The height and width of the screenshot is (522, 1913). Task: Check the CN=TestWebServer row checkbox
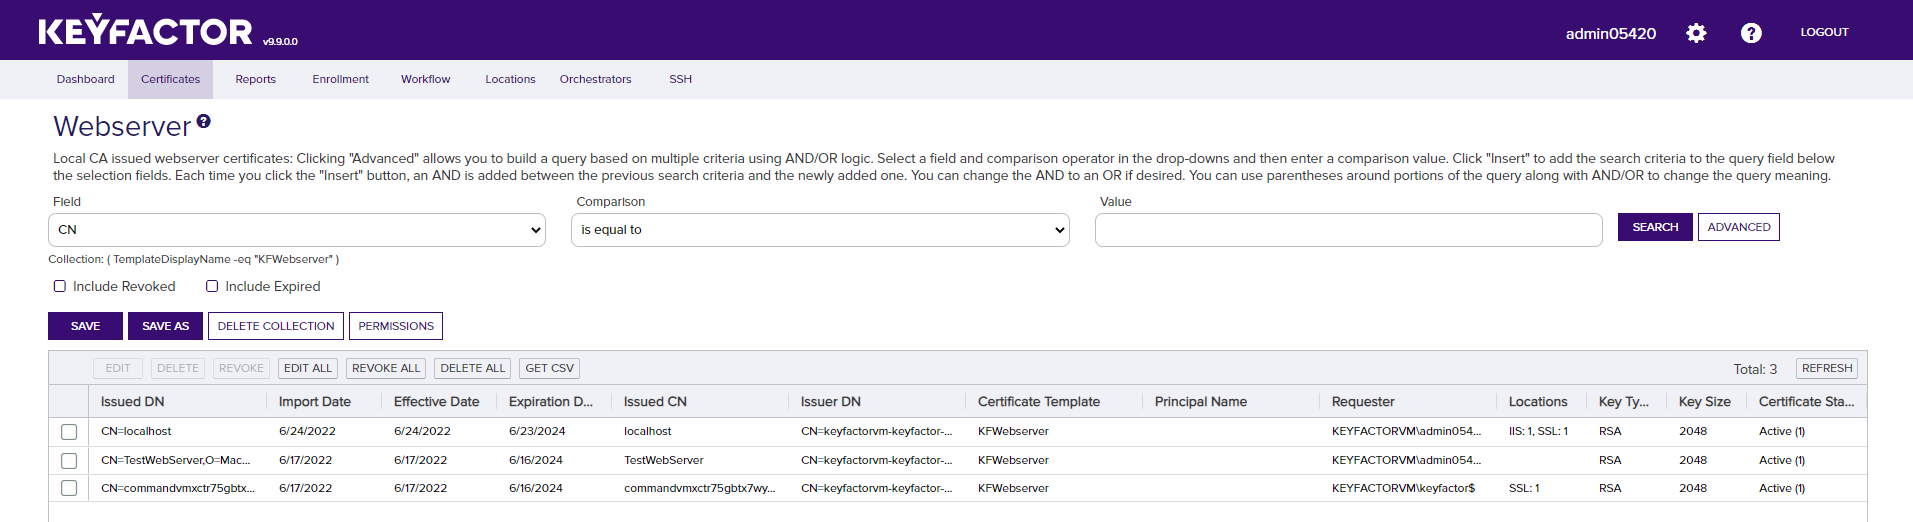point(69,461)
